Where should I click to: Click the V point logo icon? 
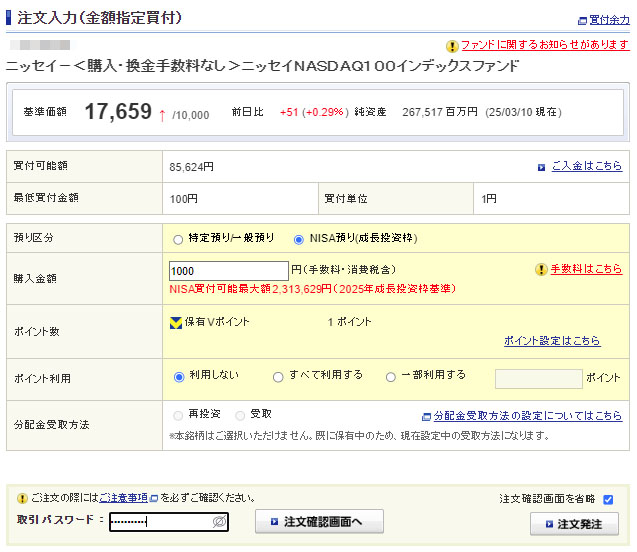tap(176, 322)
